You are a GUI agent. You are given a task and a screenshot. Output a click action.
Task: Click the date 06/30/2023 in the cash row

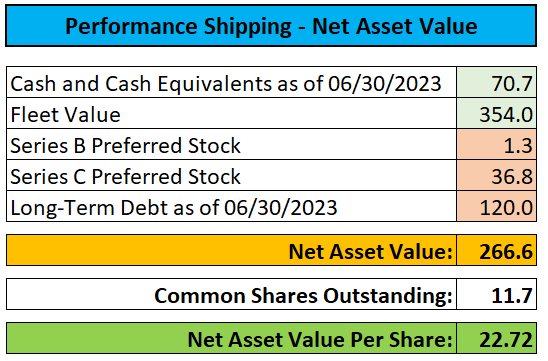tap(384, 84)
